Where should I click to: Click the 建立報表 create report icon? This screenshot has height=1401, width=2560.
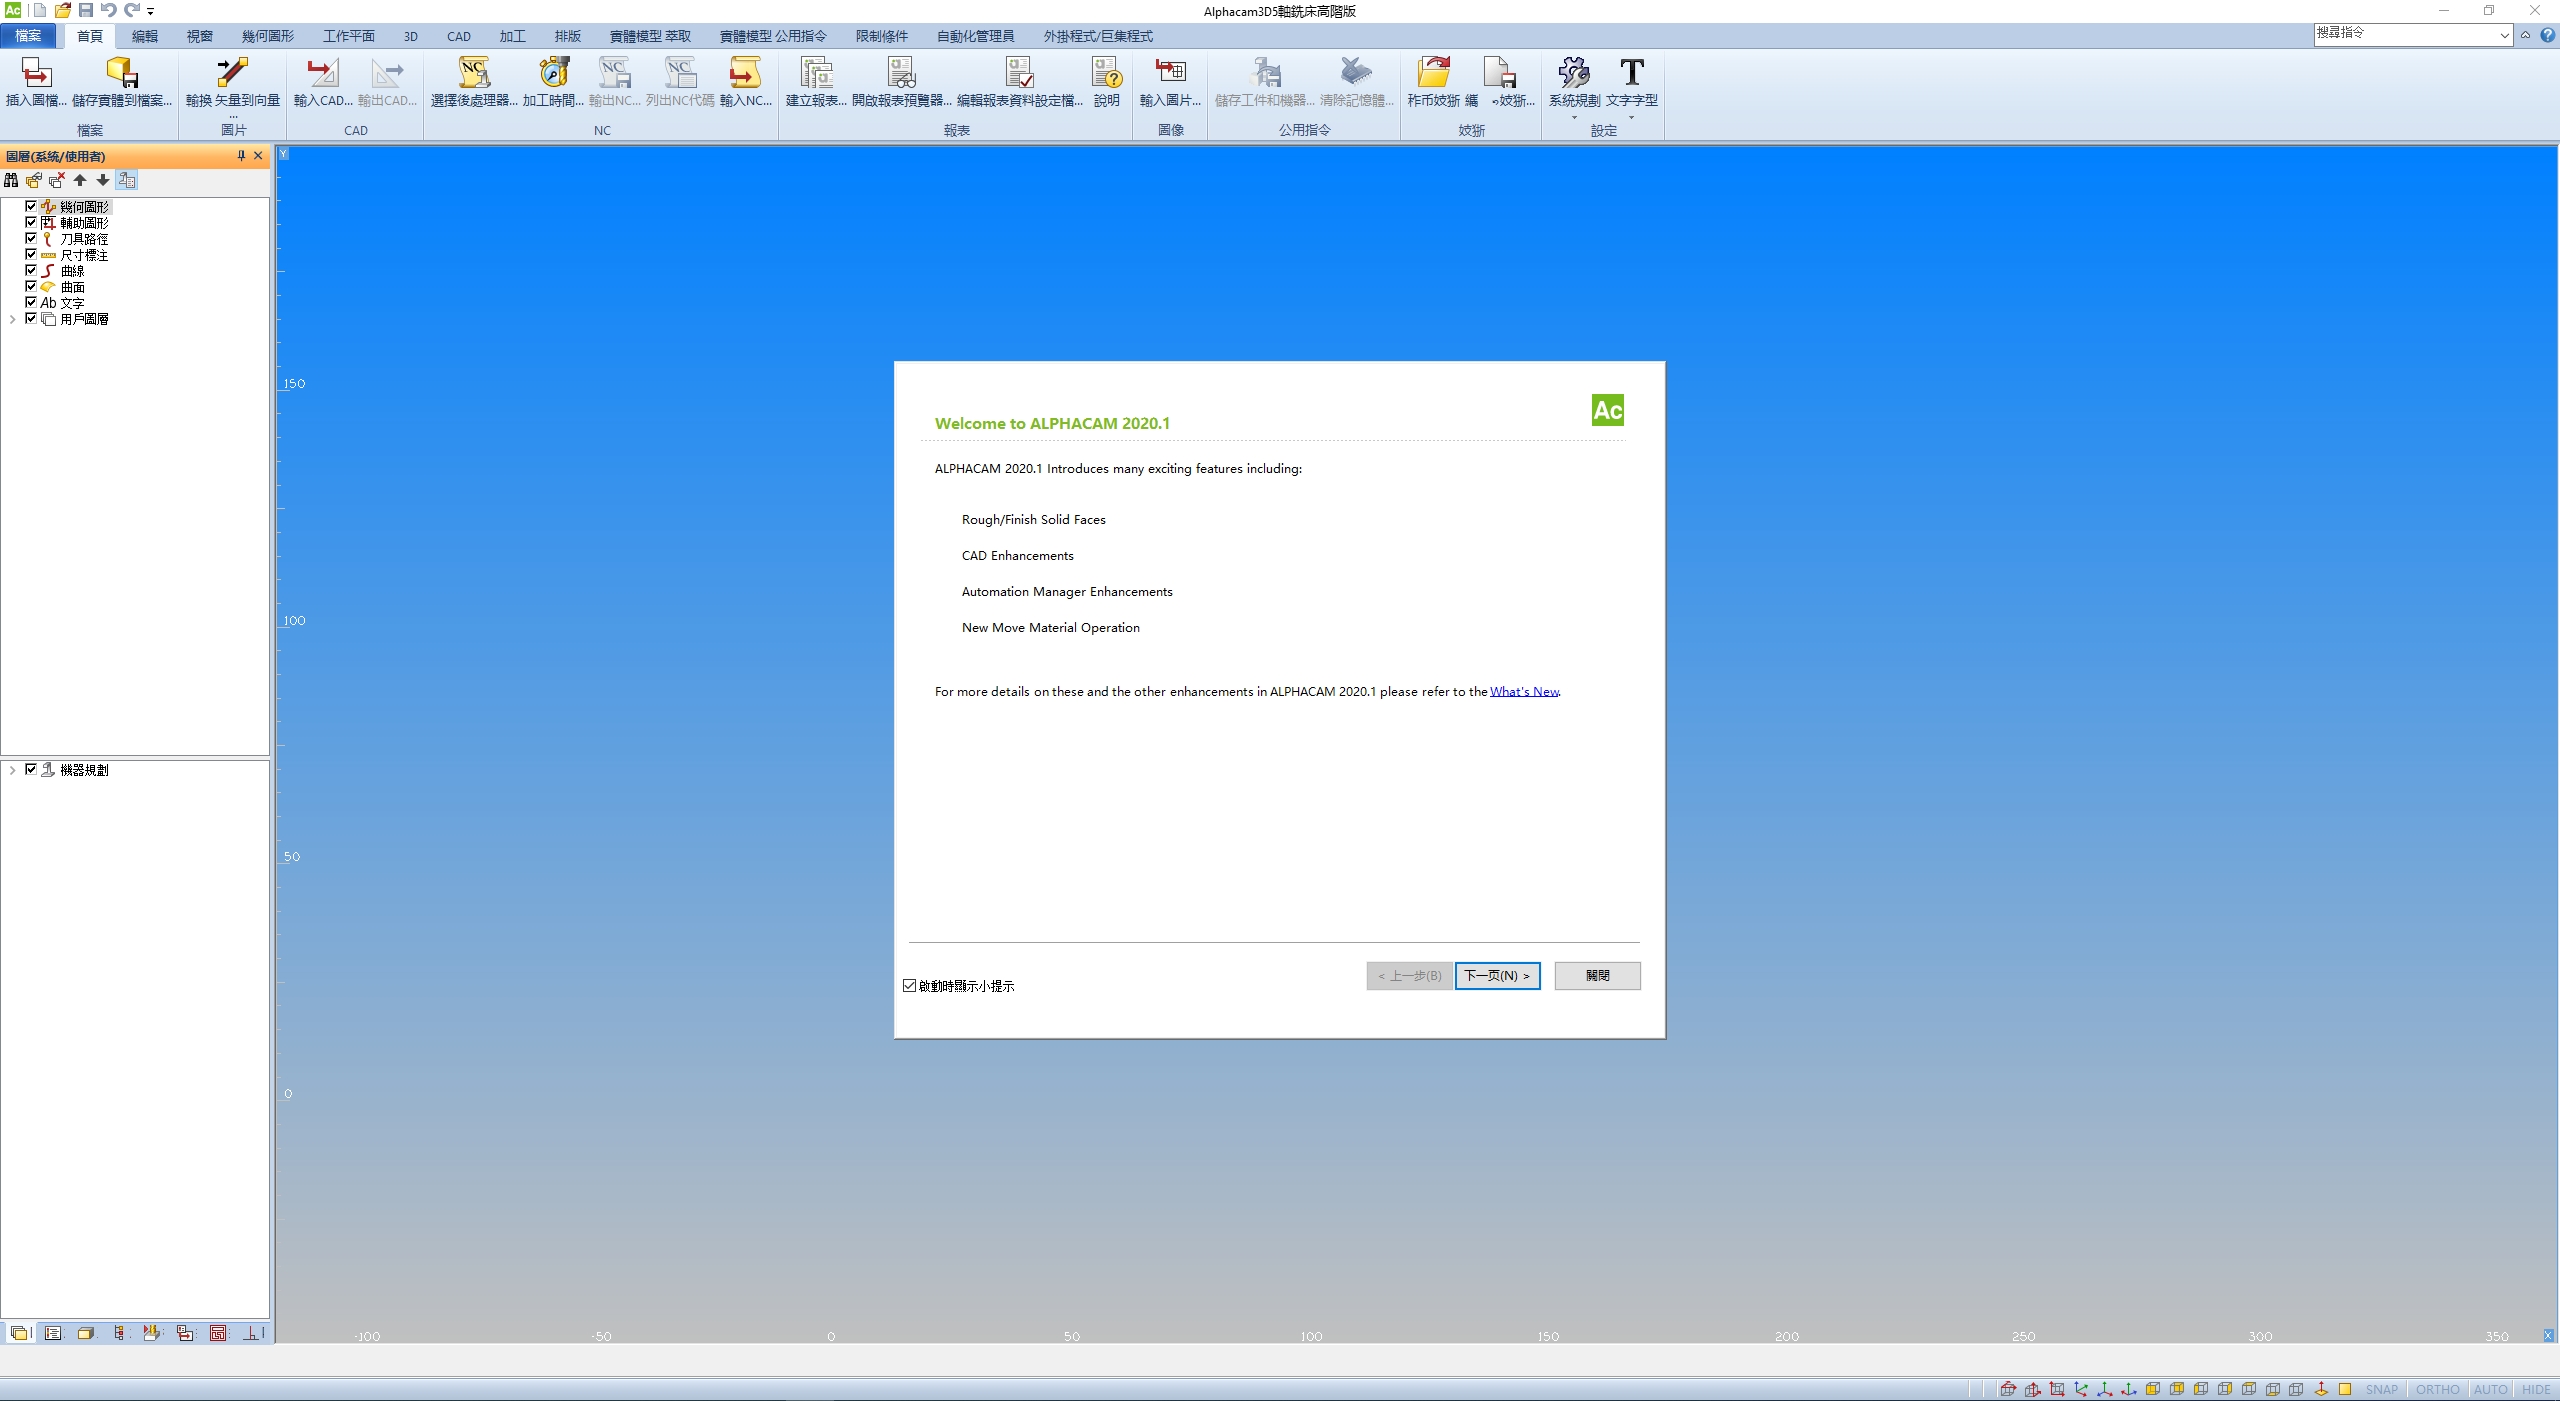tap(816, 74)
